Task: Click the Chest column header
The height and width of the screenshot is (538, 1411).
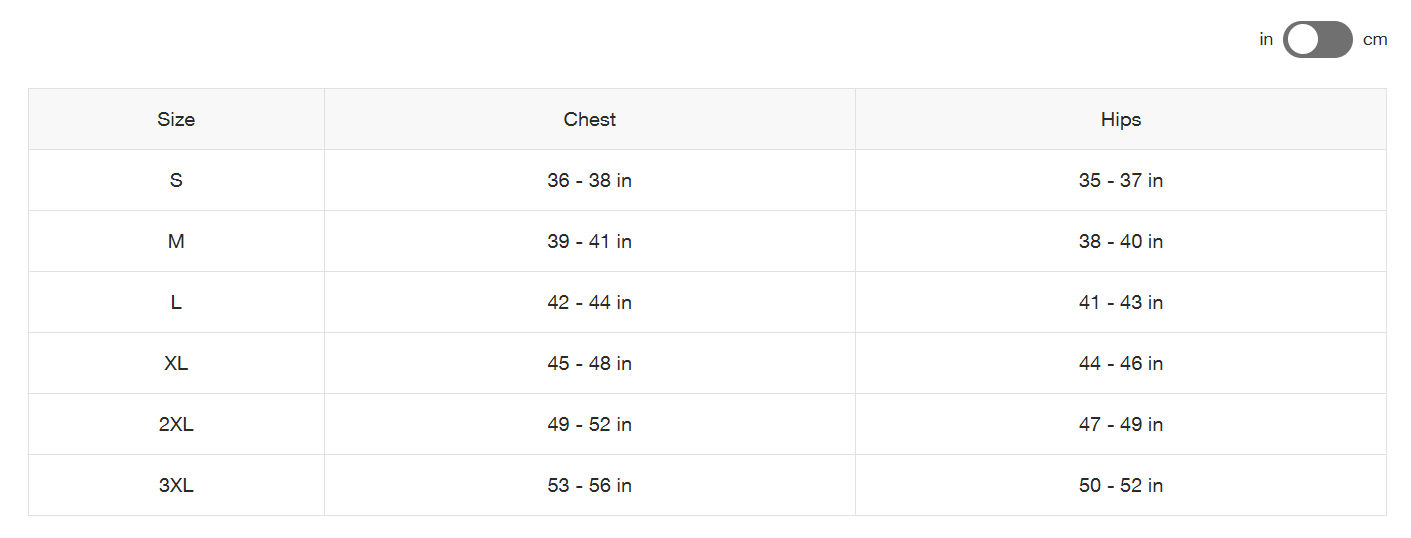Action: [590, 119]
